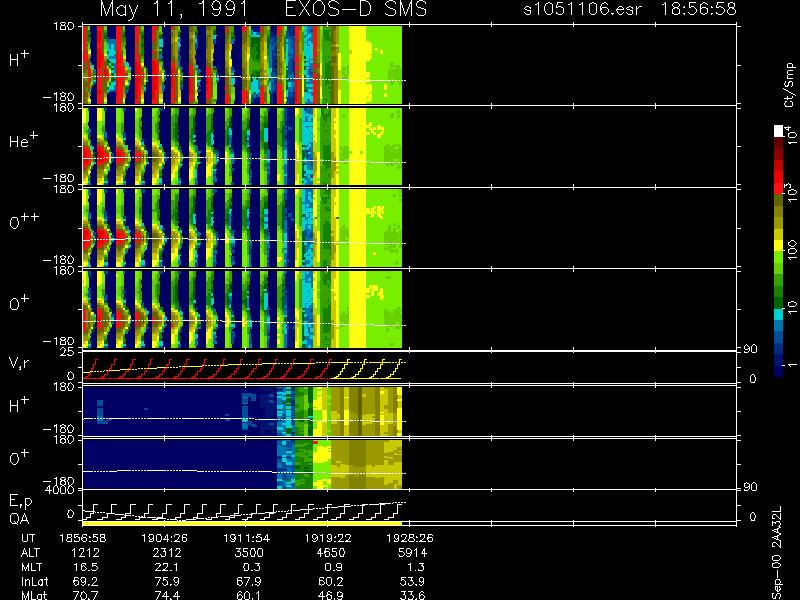Click the O++ spectrogram panel
800x600 pixels.
242,228
